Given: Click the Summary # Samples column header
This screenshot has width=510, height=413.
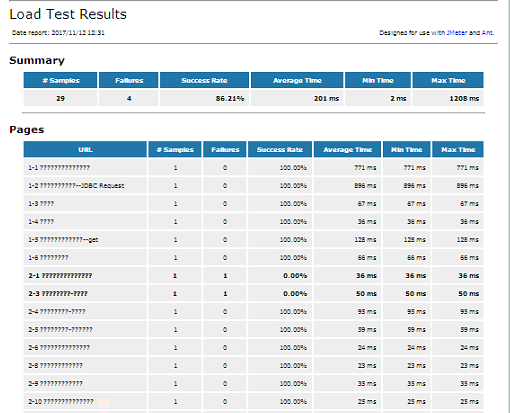Looking at the screenshot, I should coord(60,80).
